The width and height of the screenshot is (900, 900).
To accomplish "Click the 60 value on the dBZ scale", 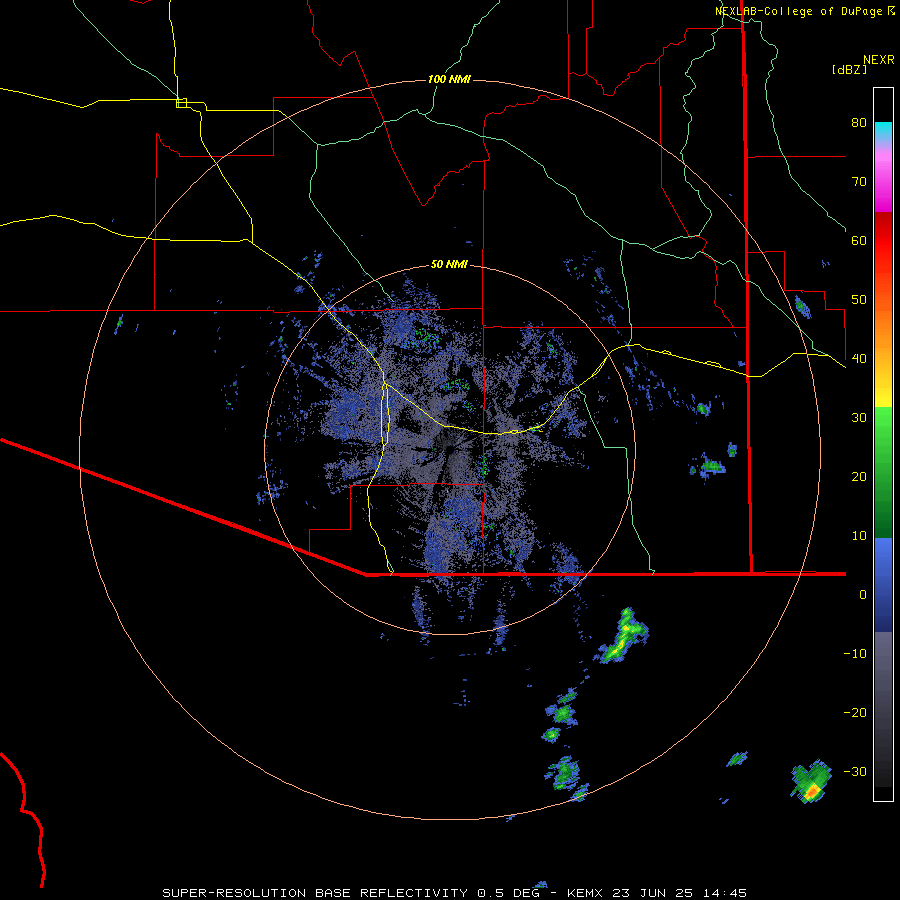I will (x=859, y=240).
